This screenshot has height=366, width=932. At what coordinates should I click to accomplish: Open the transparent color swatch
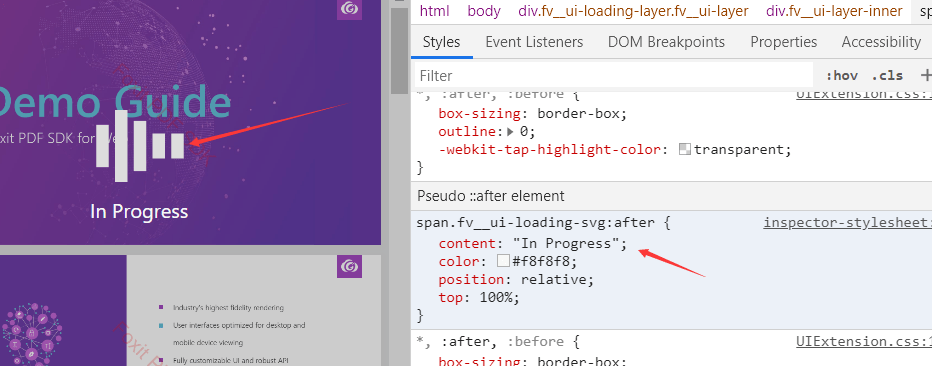685,149
